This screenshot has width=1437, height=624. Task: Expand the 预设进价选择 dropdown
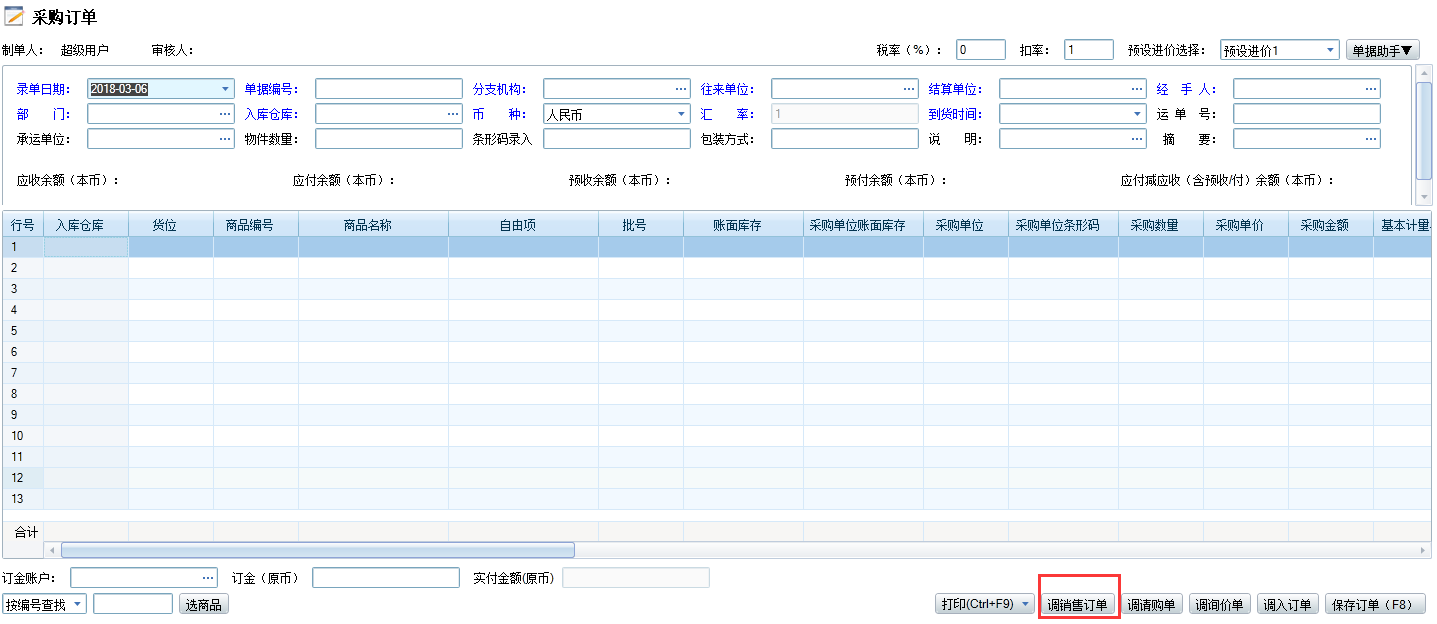point(1330,50)
